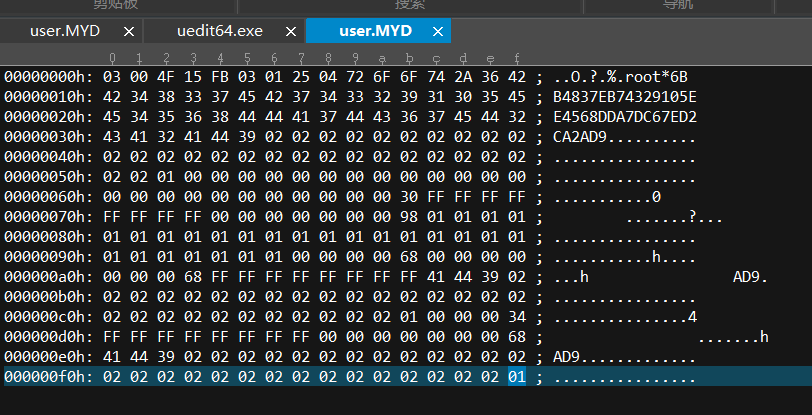
Task: Click offset label 00000050h
Action: pos(49,177)
